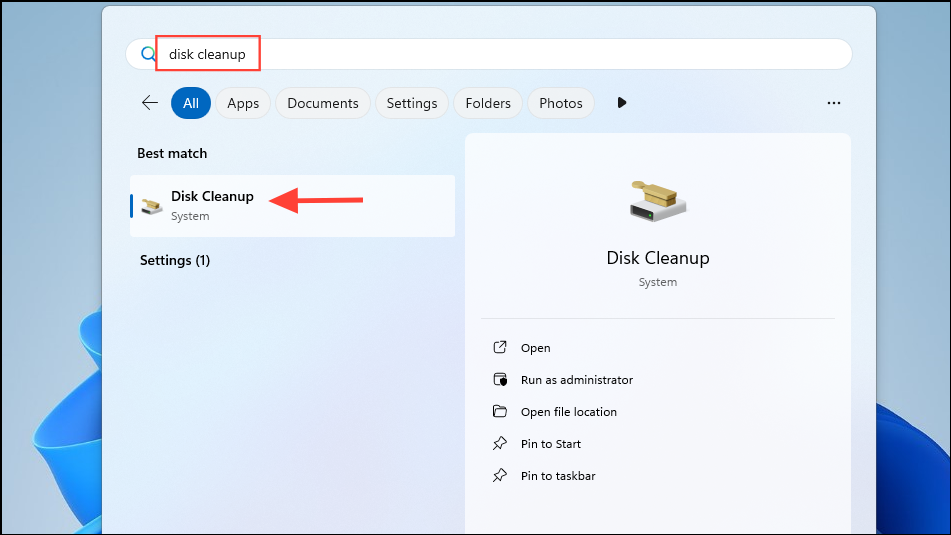Click the small Disk Cleanup result icon
Viewport: 951px width, 535px height.
pyautogui.click(x=152, y=206)
